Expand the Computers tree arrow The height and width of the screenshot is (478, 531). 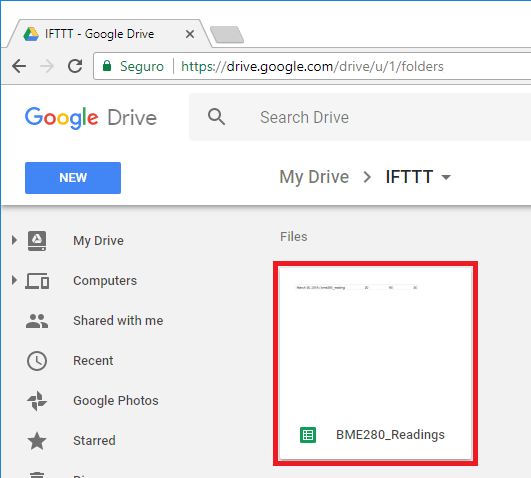(14, 280)
